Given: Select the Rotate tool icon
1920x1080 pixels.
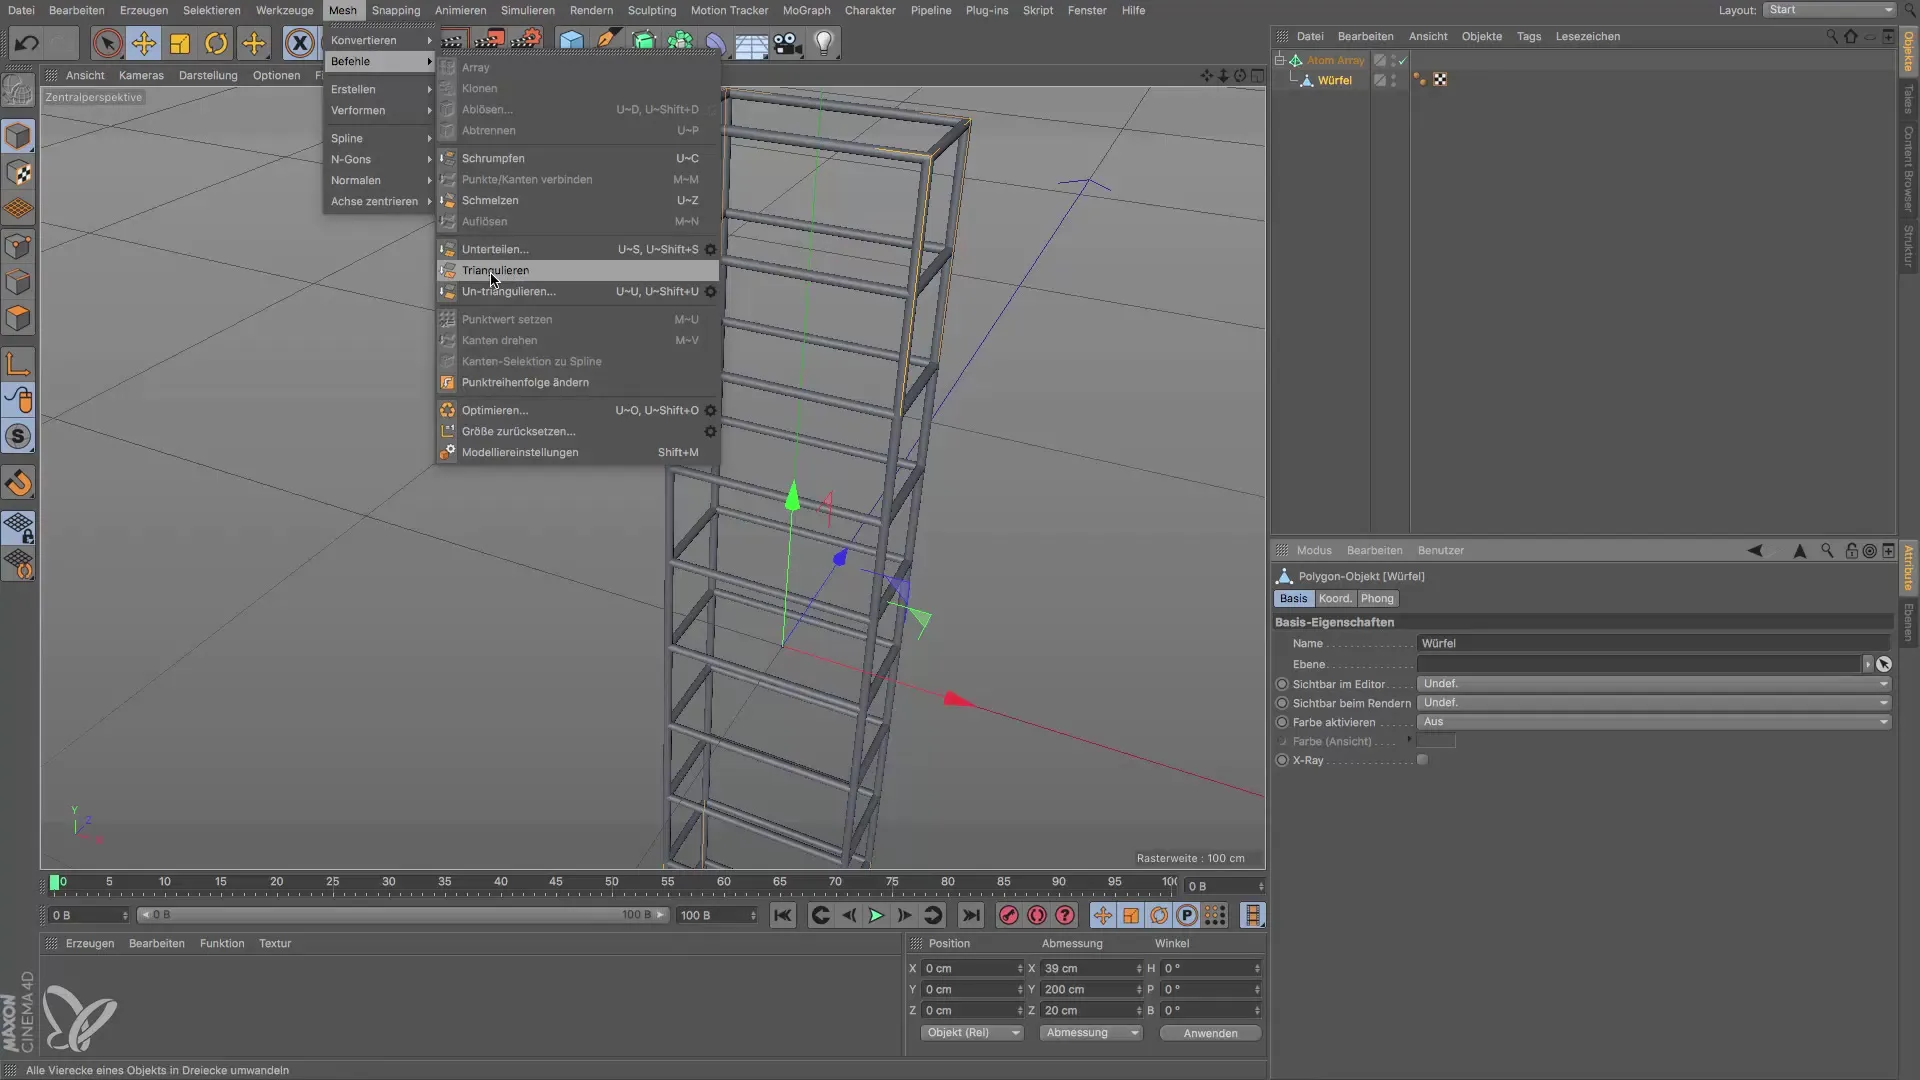Looking at the screenshot, I should pyautogui.click(x=216, y=43).
